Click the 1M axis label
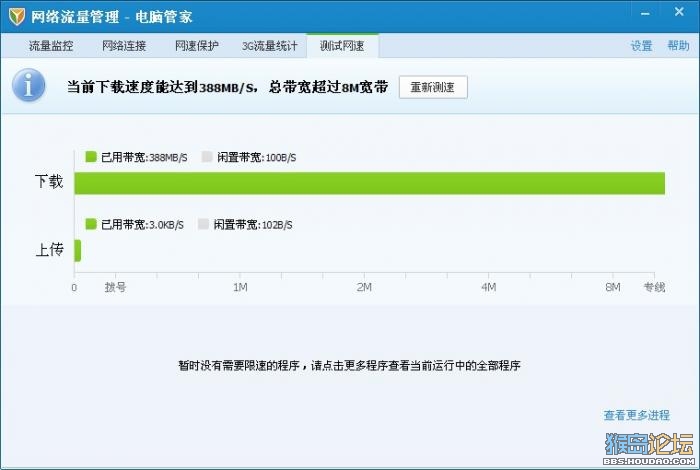The image size is (700, 470). [240, 287]
